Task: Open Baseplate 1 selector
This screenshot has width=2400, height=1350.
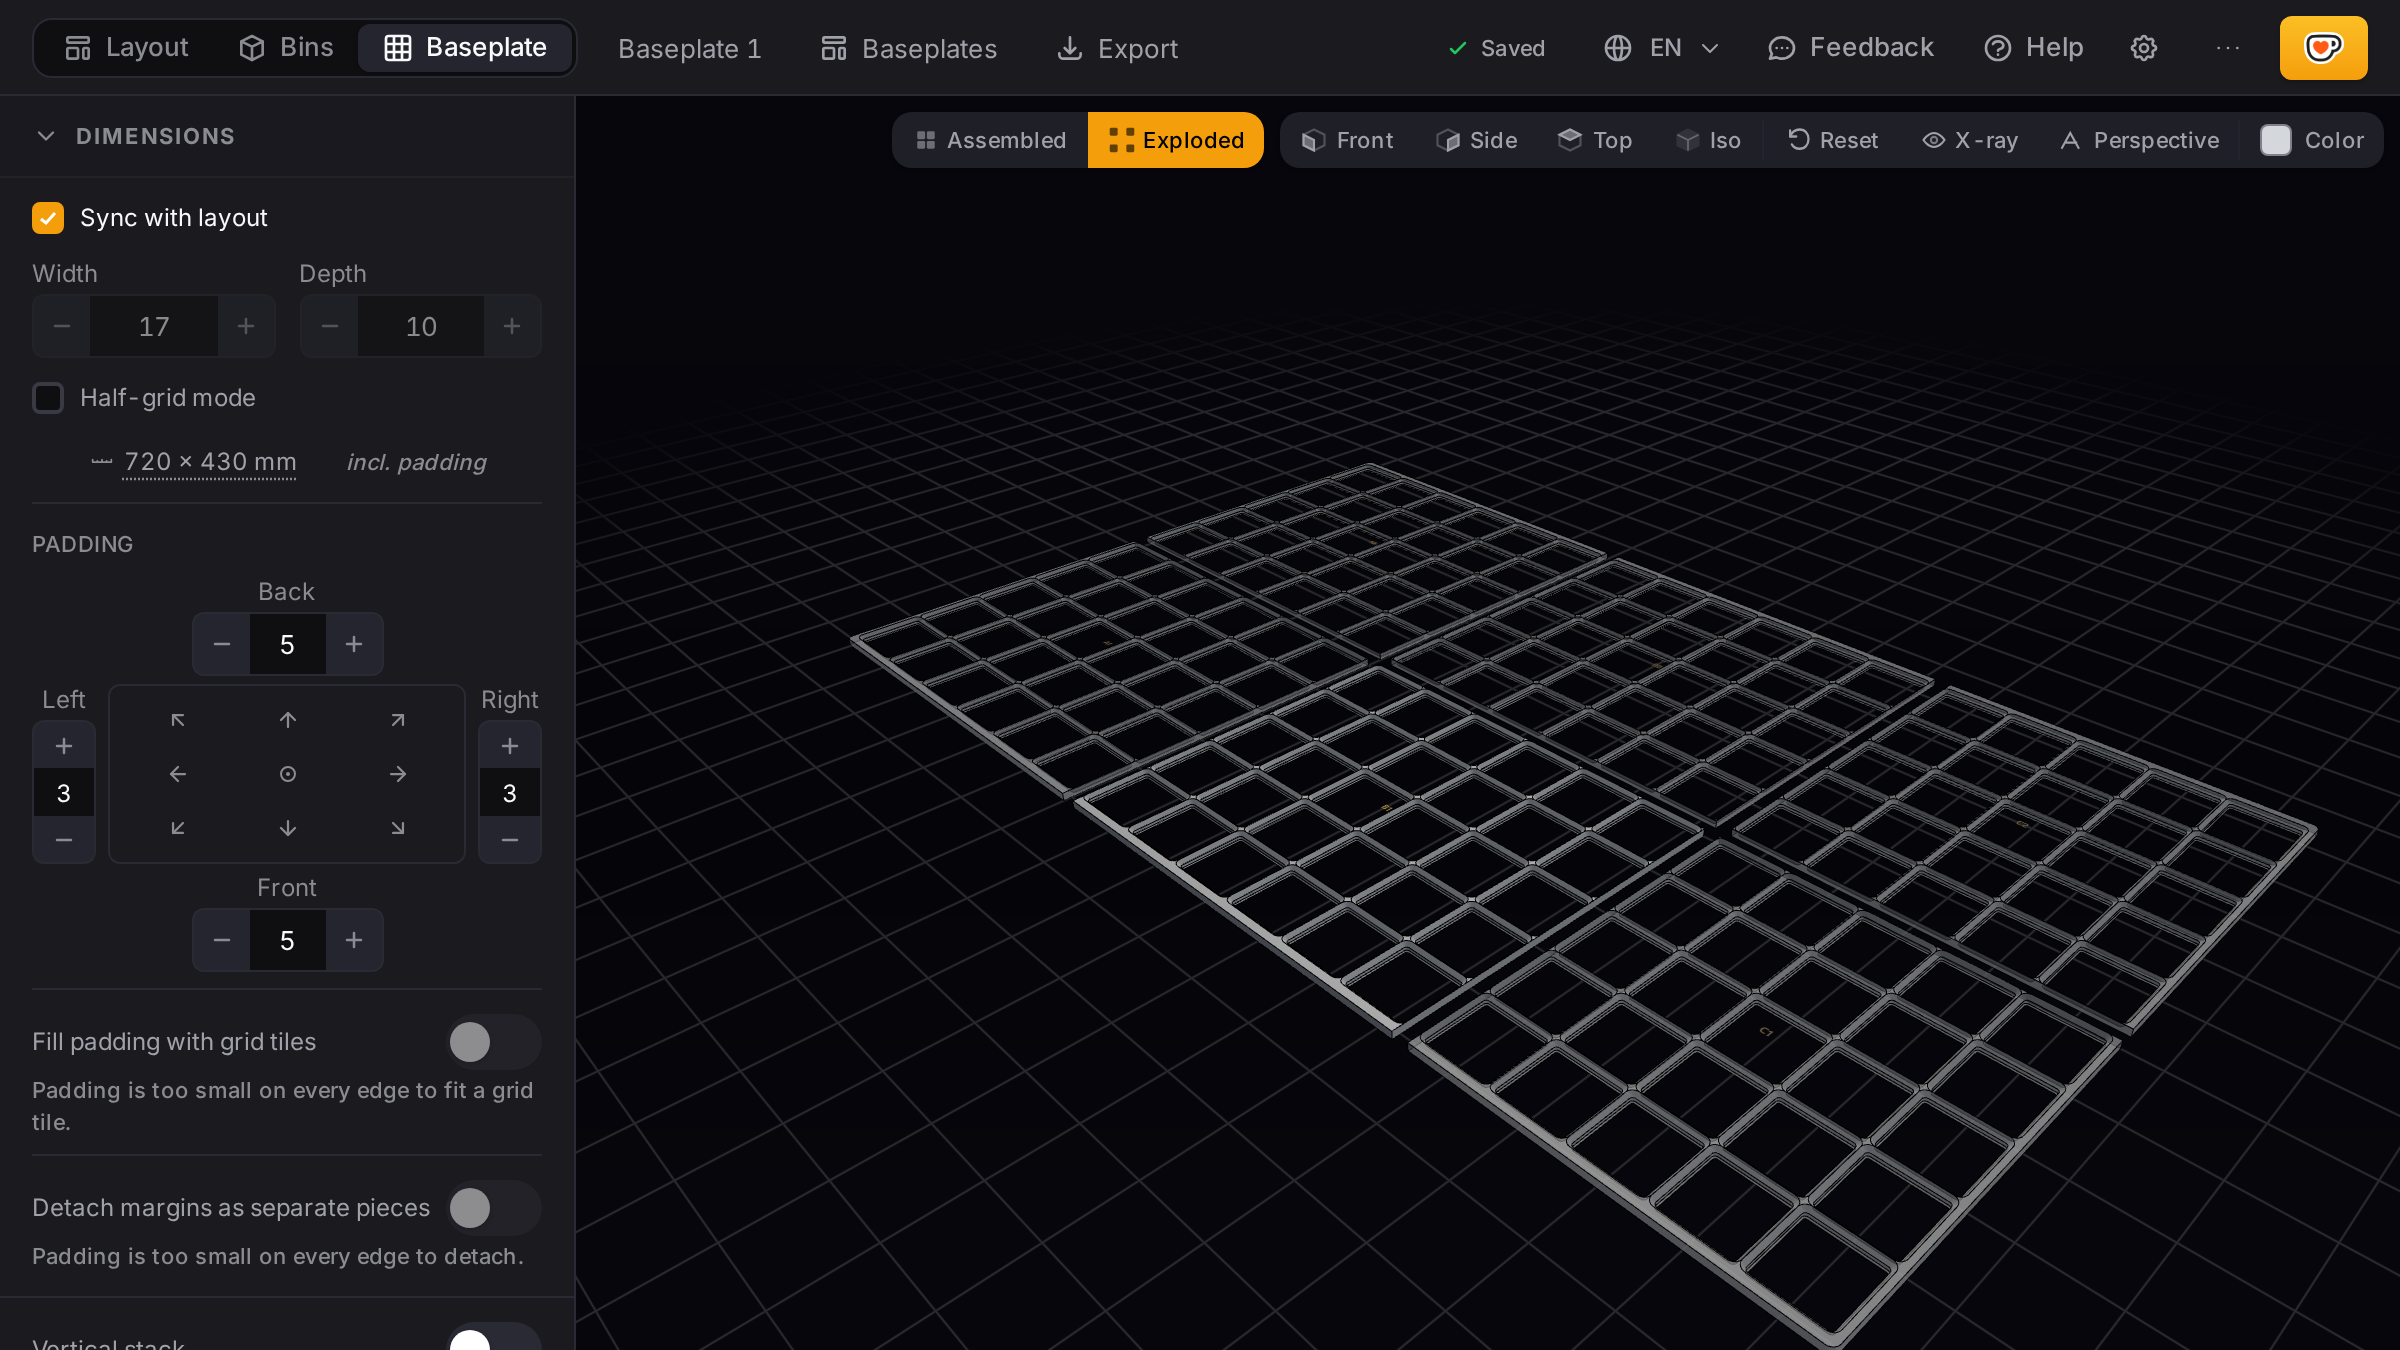Action: point(690,48)
